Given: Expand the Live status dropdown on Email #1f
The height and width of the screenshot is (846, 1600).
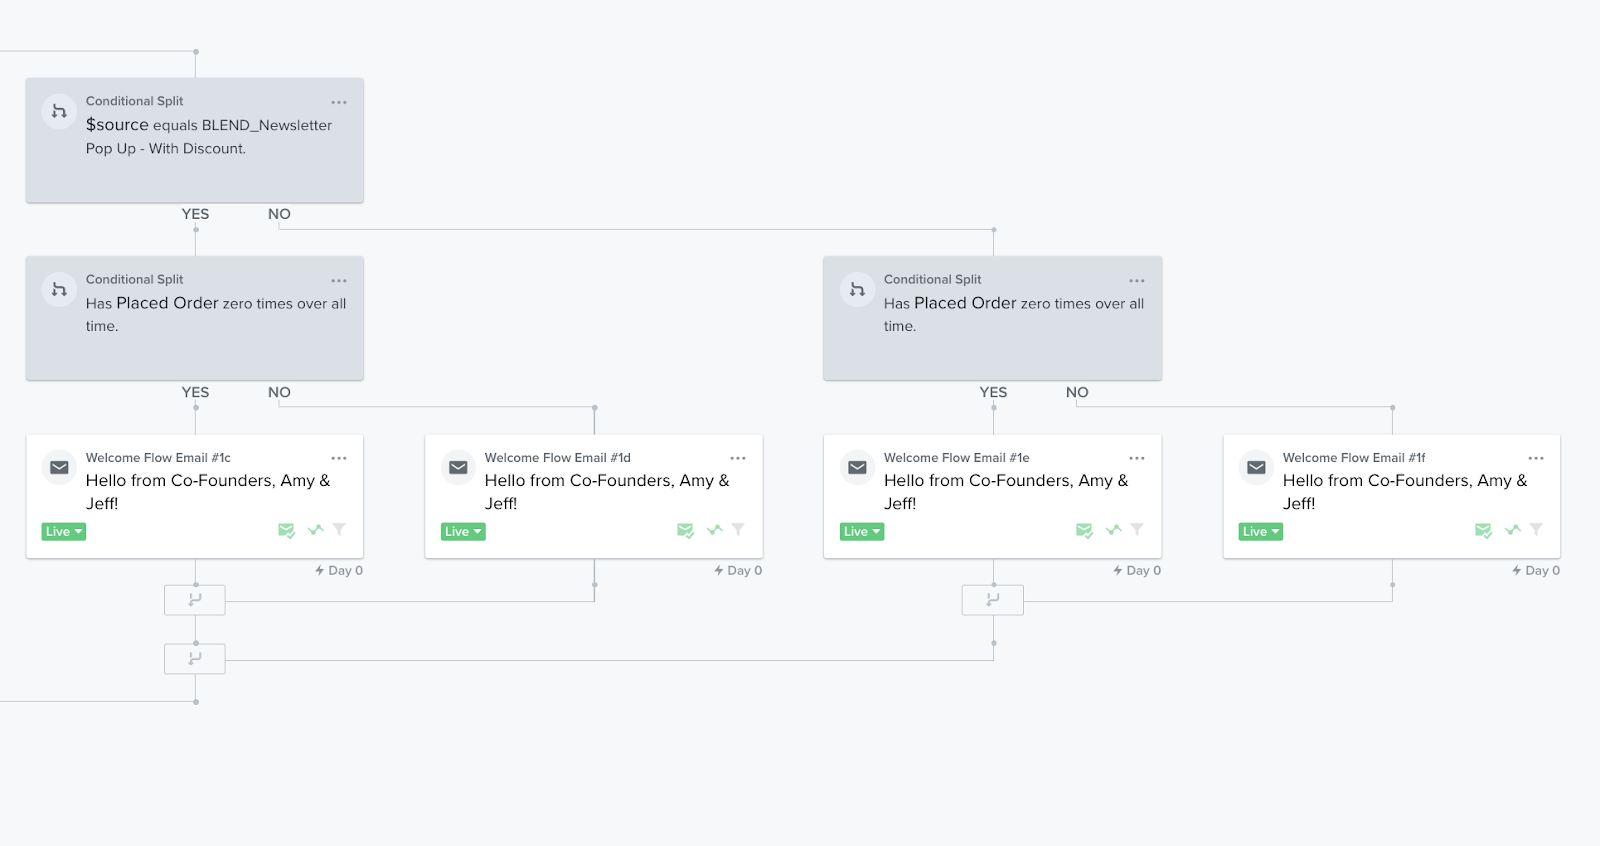Looking at the screenshot, I should [1261, 532].
